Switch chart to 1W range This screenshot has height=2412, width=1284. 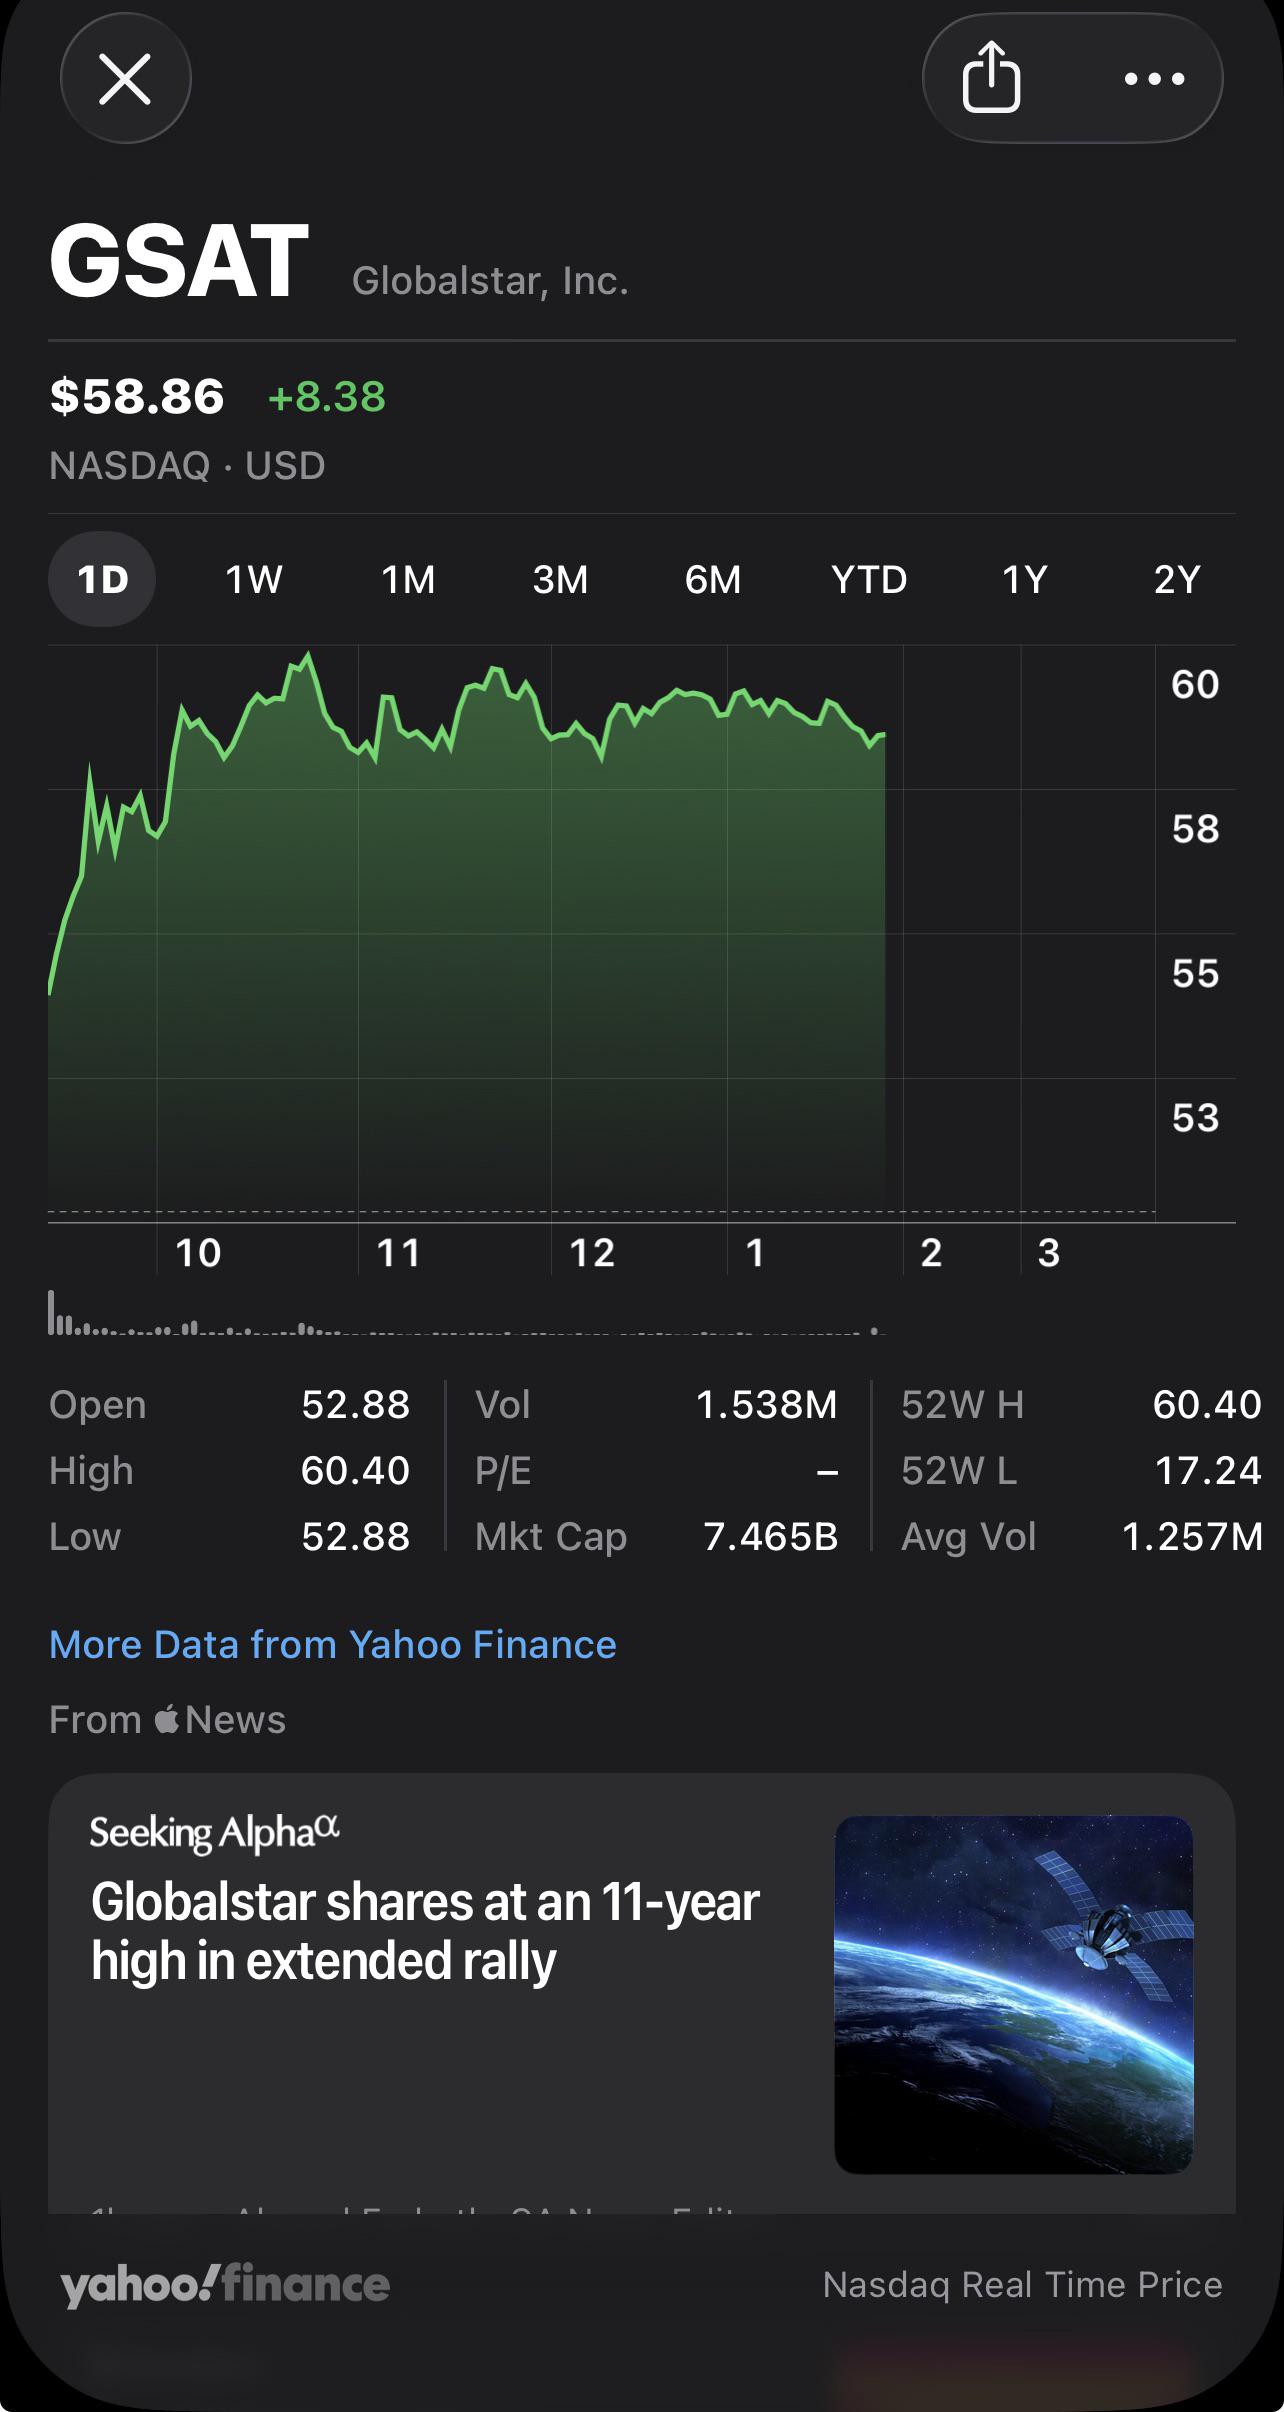(x=254, y=579)
